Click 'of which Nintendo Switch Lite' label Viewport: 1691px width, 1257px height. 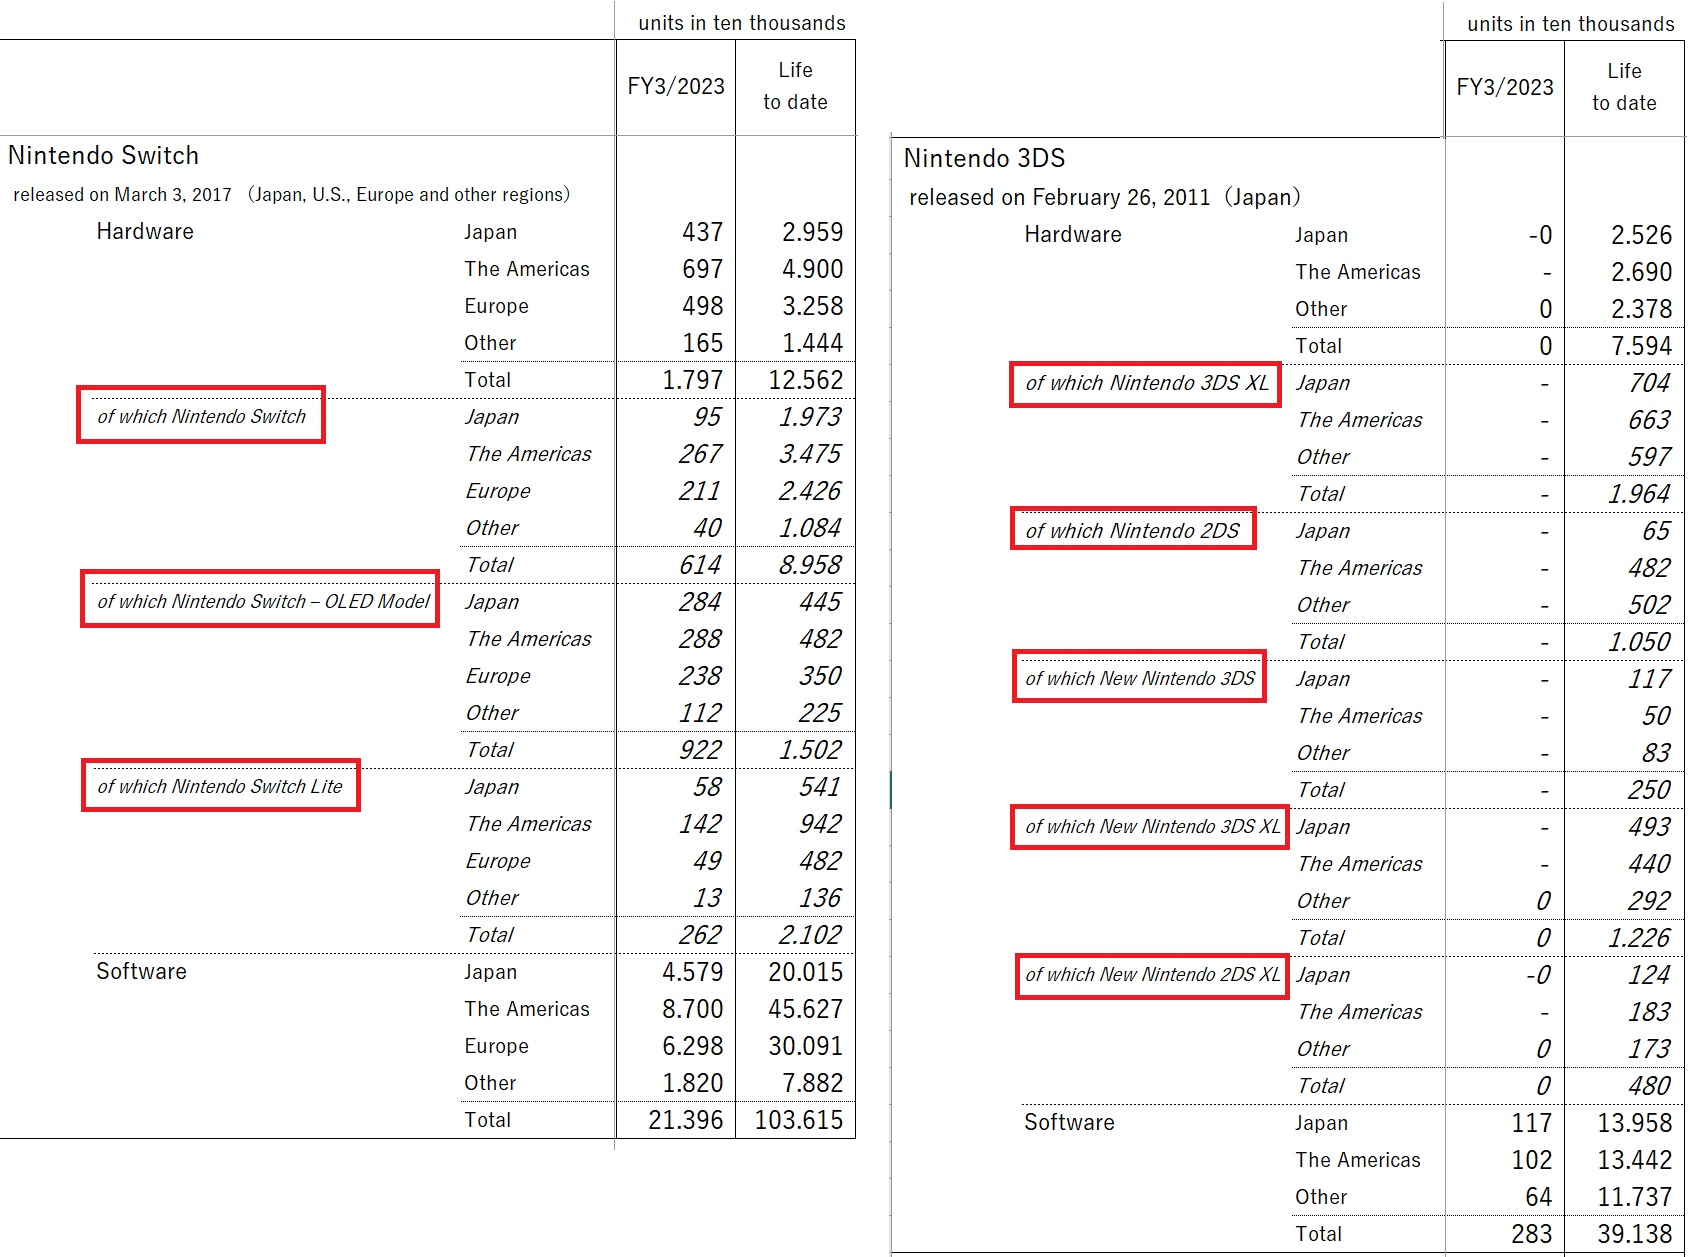point(220,787)
